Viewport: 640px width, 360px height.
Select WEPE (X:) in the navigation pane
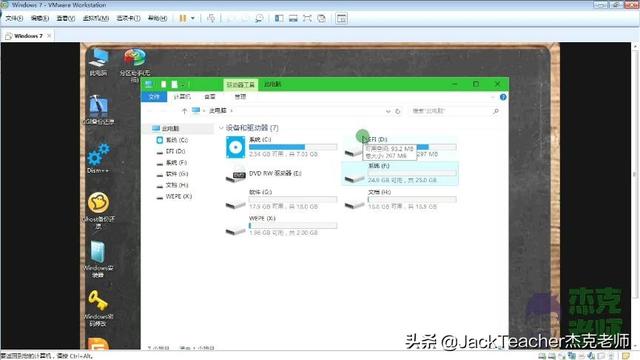tap(178, 196)
